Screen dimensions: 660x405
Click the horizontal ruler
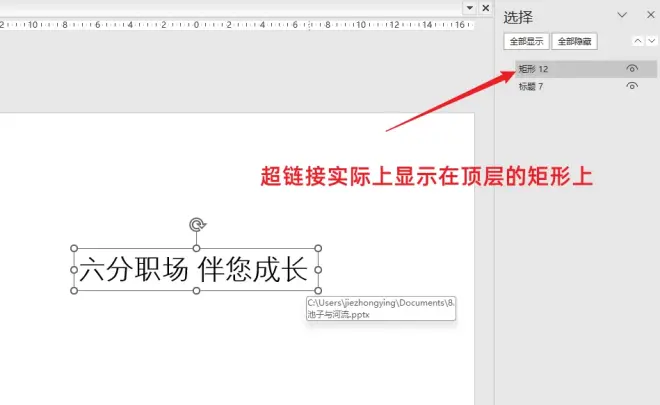pos(237,25)
